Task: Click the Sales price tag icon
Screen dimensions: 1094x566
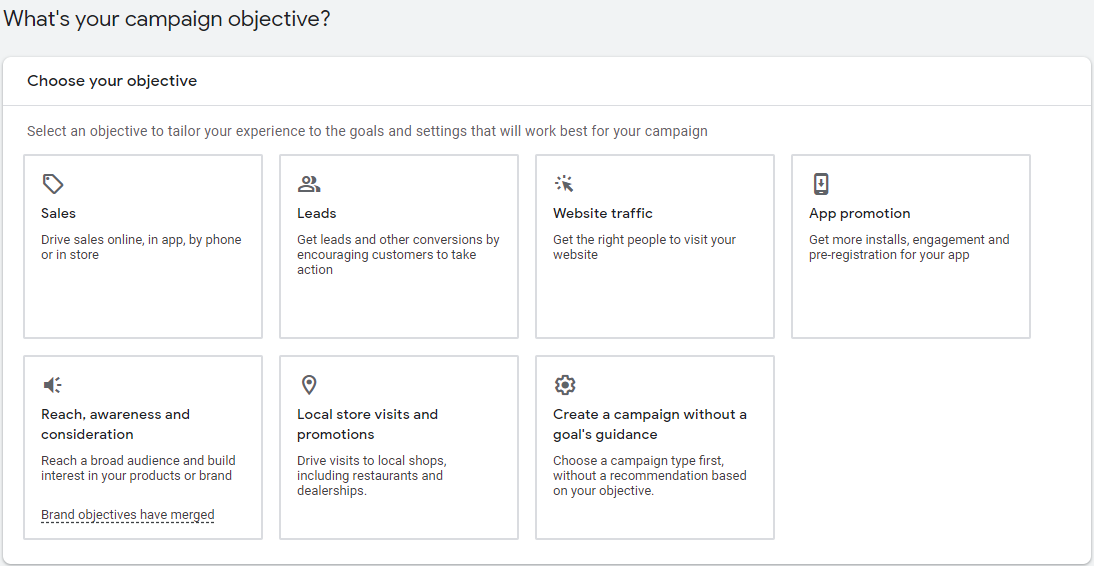Action: [x=53, y=184]
